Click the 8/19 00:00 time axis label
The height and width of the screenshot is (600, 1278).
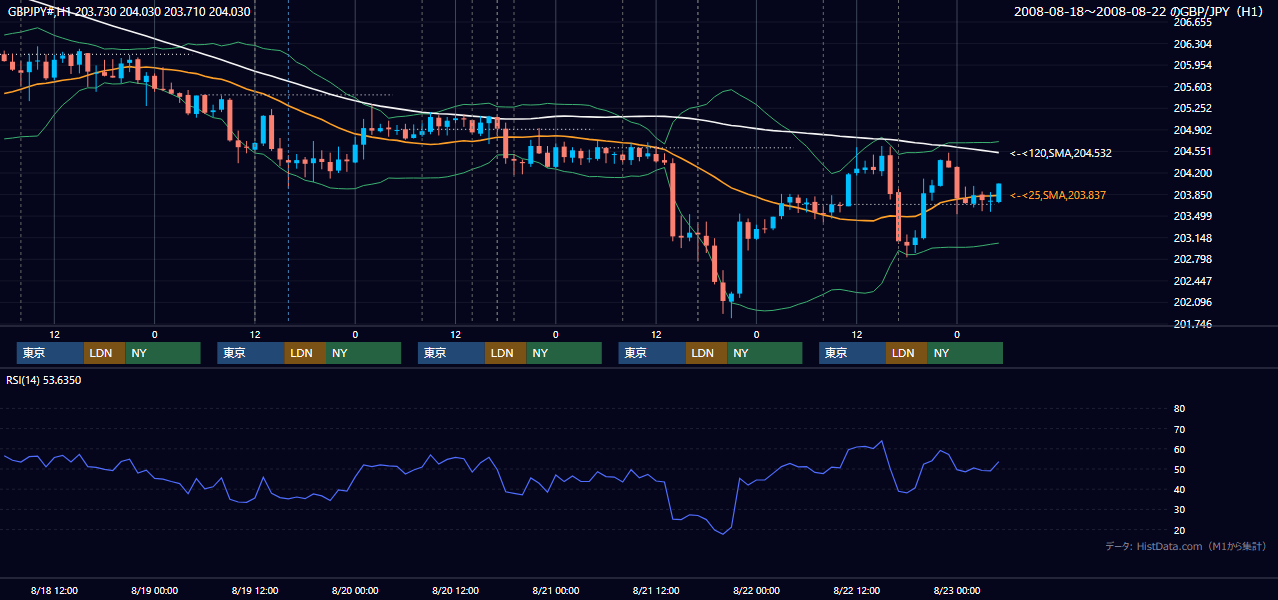pos(154,590)
